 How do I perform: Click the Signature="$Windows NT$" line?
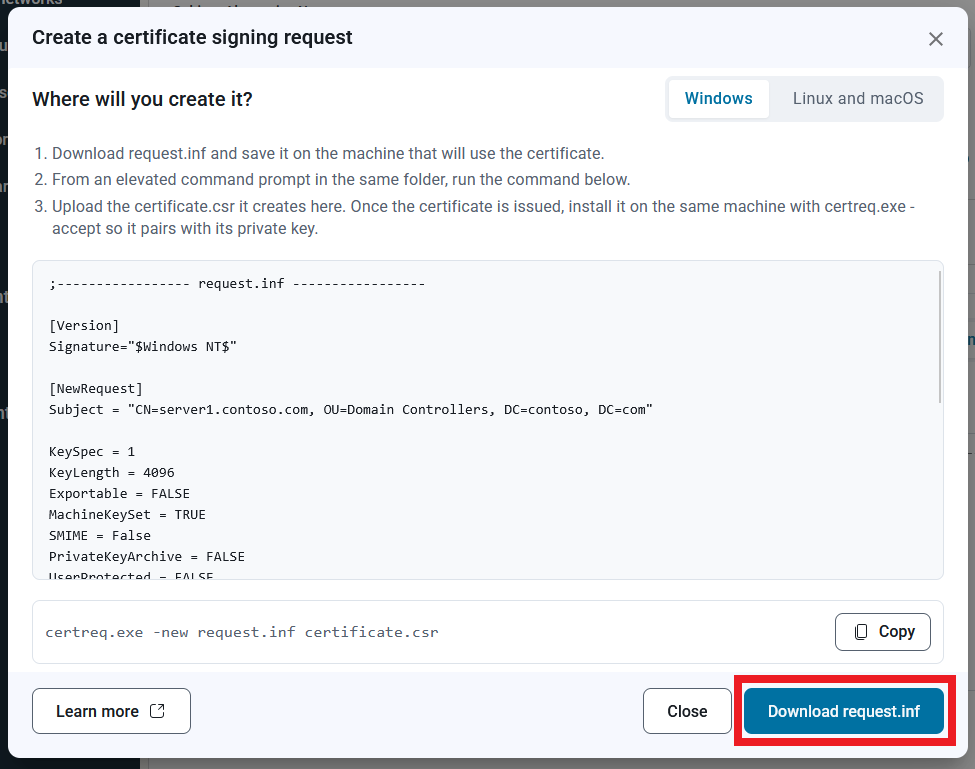[142, 347]
